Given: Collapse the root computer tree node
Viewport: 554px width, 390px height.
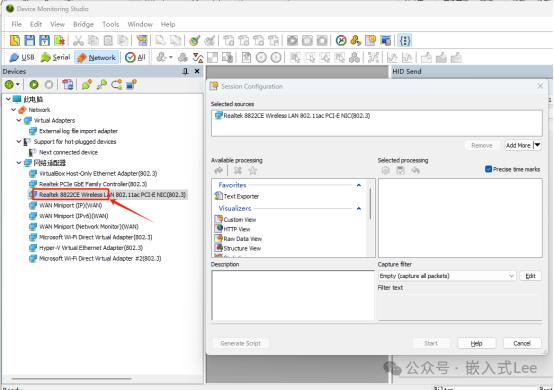Looking at the screenshot, I should coord(8,99).
